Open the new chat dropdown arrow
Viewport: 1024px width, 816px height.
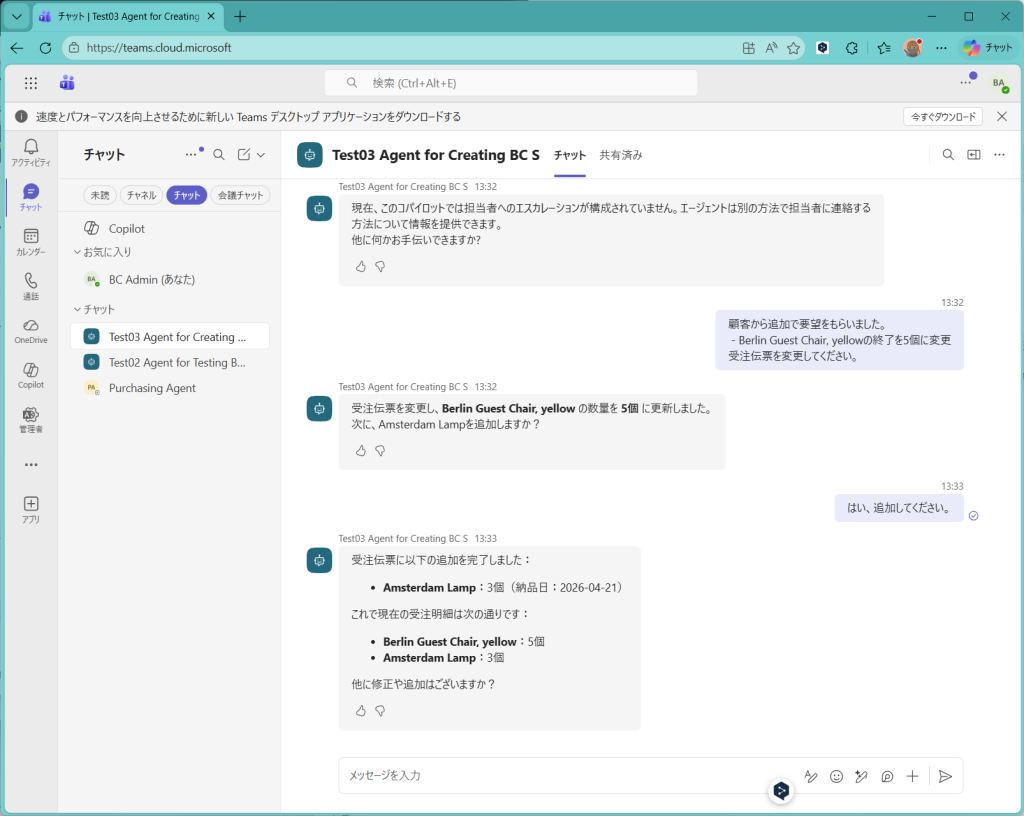click(261, 155)
